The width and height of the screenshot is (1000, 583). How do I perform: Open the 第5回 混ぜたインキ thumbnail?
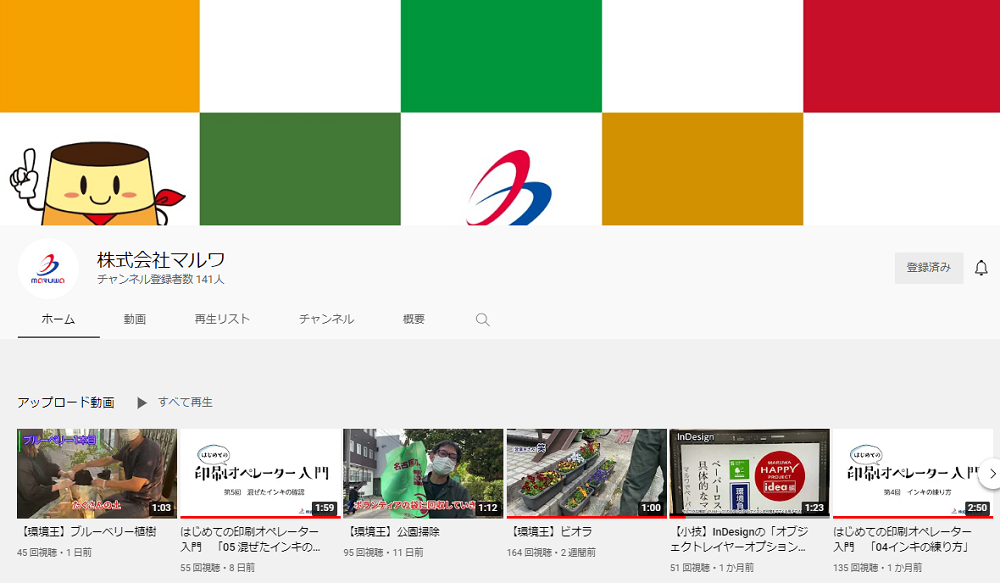pos(260,473)
